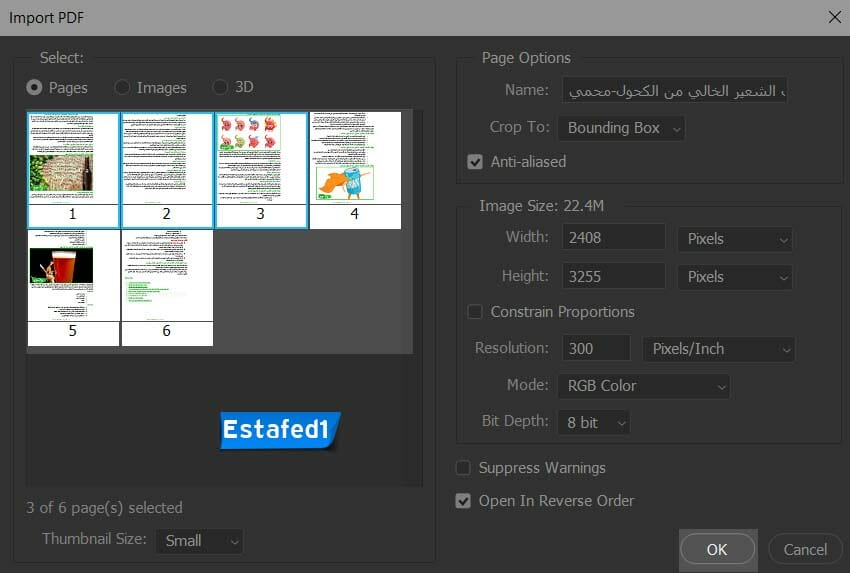Enable Constrain Proportions checkbox
This screenshot has width=850, height=573.
point(475,312)
